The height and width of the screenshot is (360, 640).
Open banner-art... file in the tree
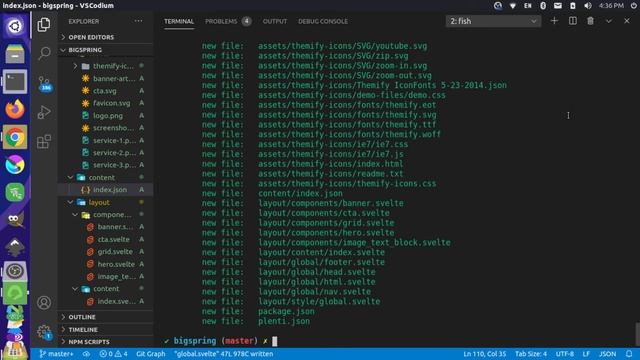coord(106,78)
